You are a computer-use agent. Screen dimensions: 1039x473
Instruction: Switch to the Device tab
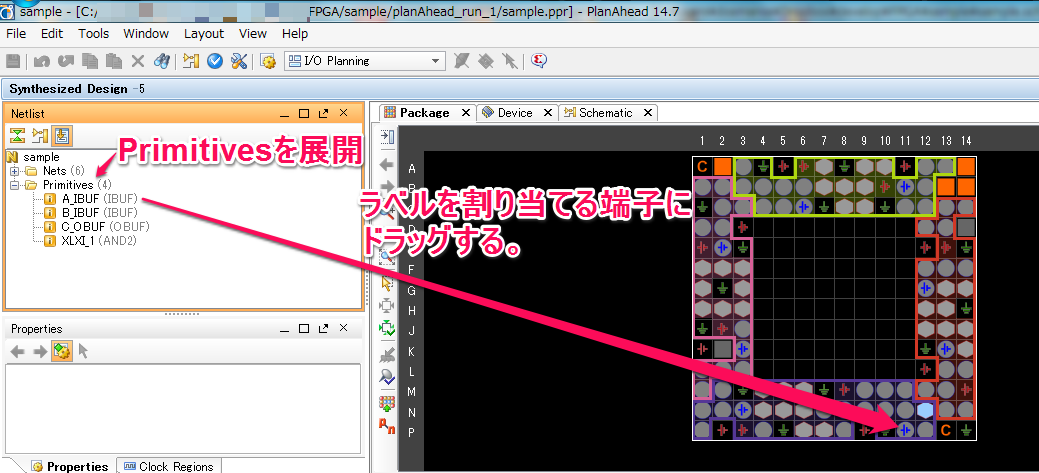[514, 113]
